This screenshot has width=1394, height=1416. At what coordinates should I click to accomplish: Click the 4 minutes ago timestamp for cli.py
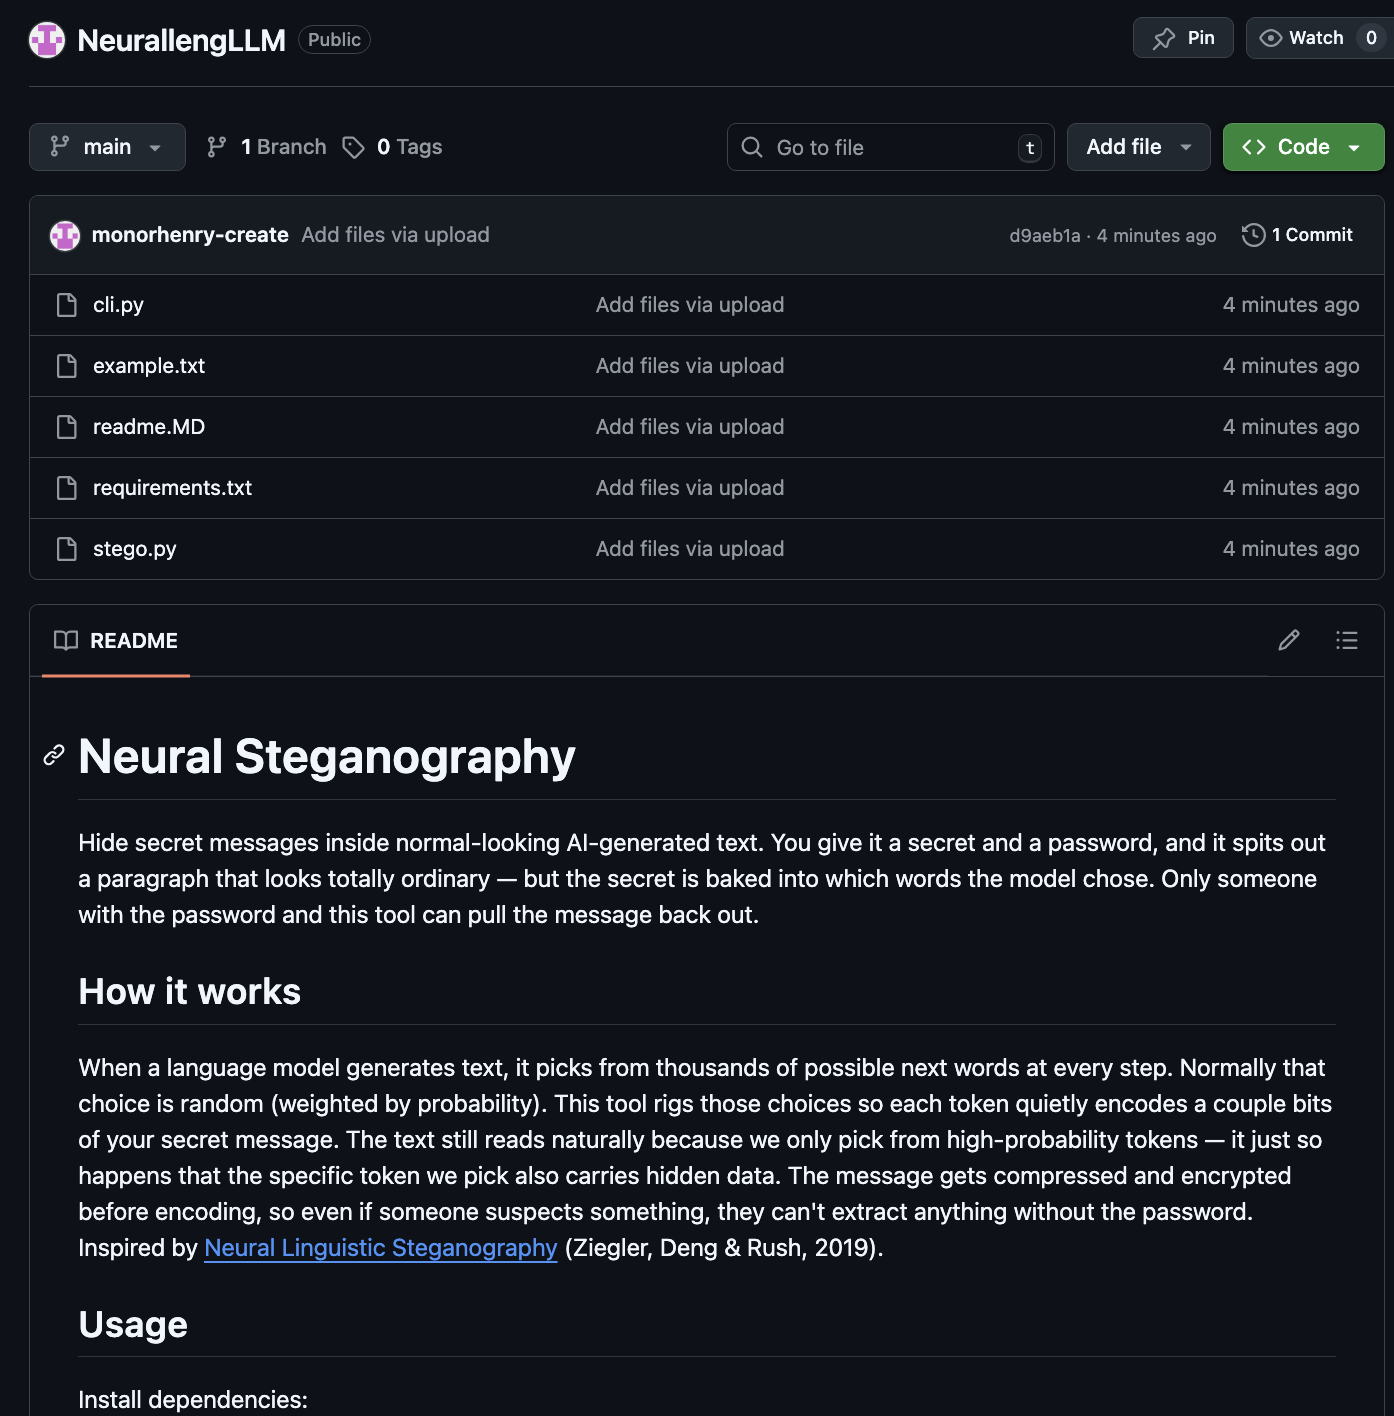click(x=1291, y=305)
